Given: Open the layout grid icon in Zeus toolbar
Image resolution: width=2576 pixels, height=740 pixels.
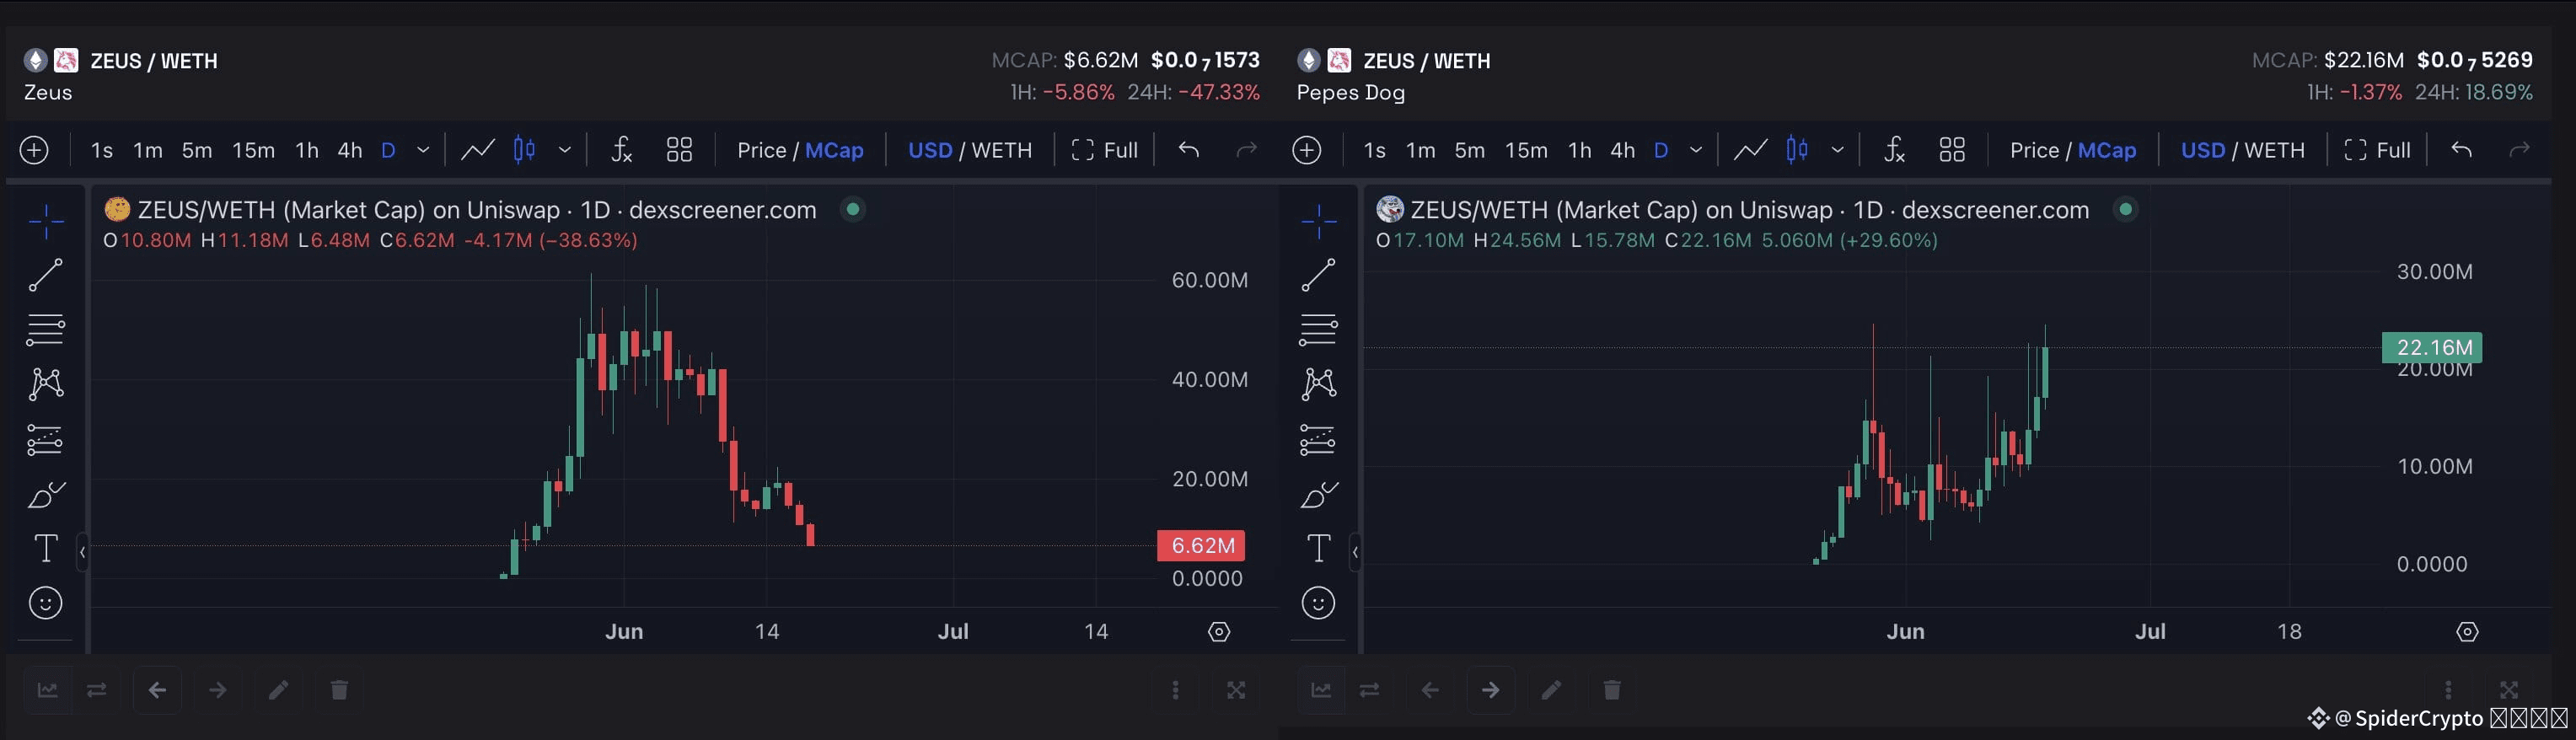Looking at the screenshot, I should pos(679,150).
